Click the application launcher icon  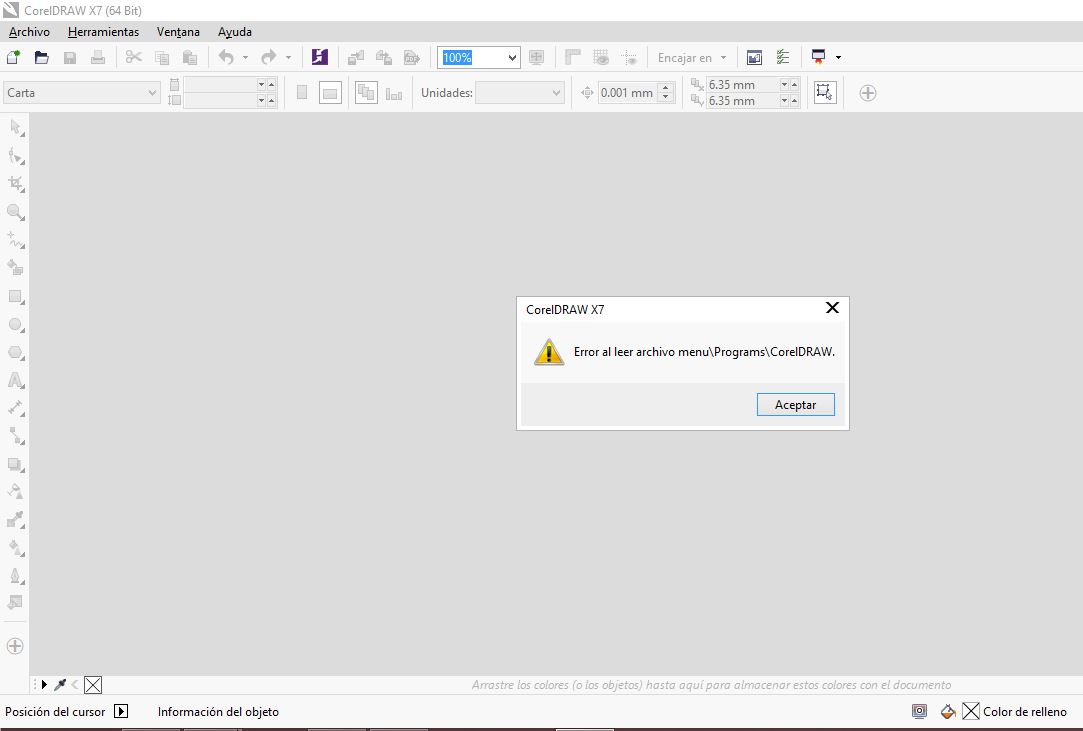pos(818,57)
